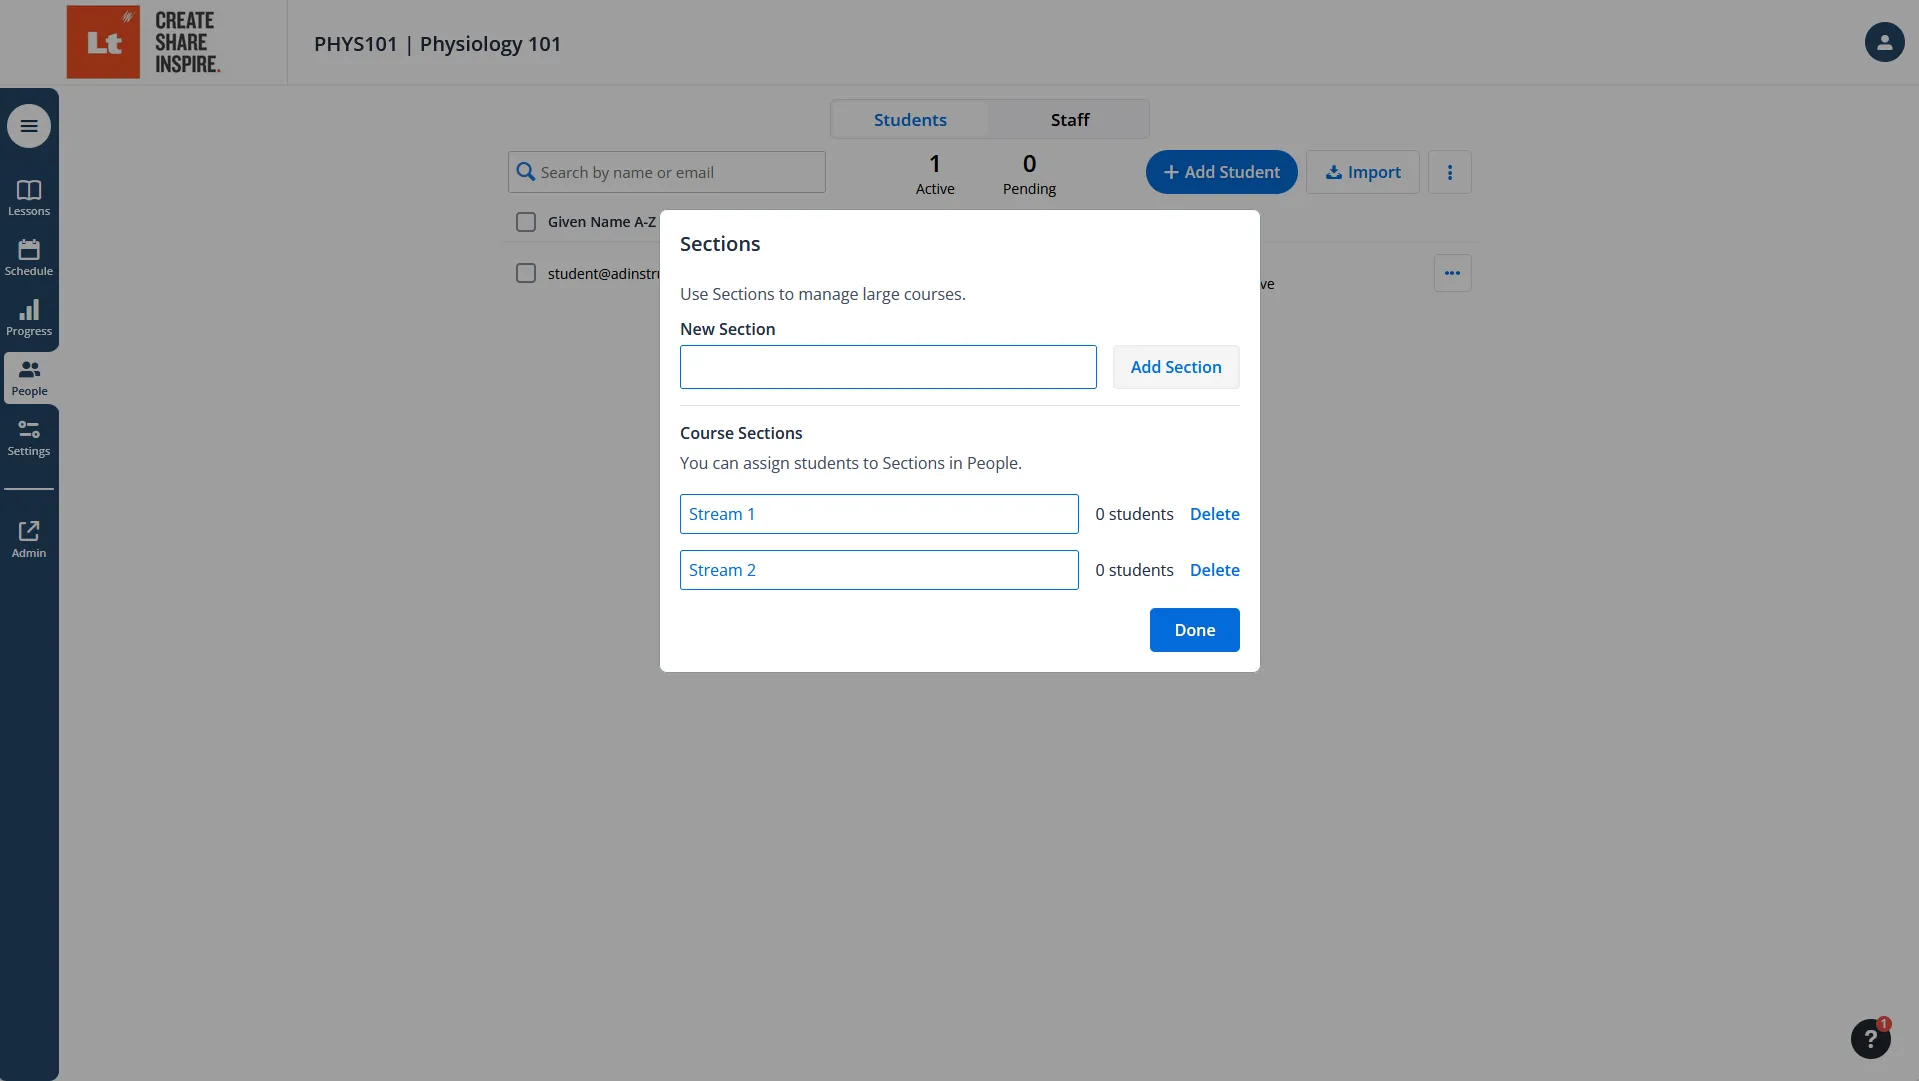
Task: Open the user account avatar menu
Action: (1884, 42)
